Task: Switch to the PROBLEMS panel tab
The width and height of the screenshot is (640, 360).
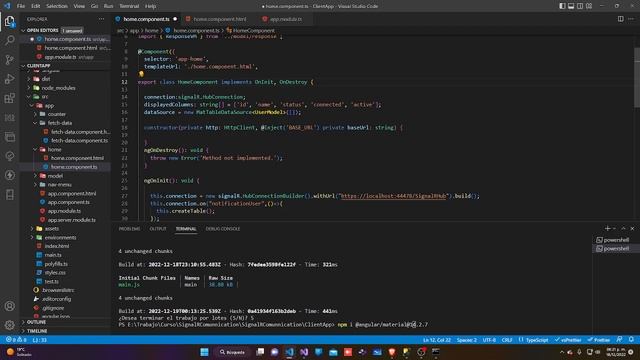Action: pyautogui.click(x=129, y=229)
